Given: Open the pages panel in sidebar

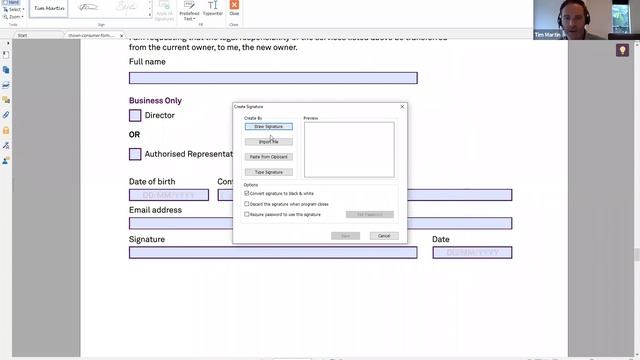Looking at the screenshot, I should [6, 70].
